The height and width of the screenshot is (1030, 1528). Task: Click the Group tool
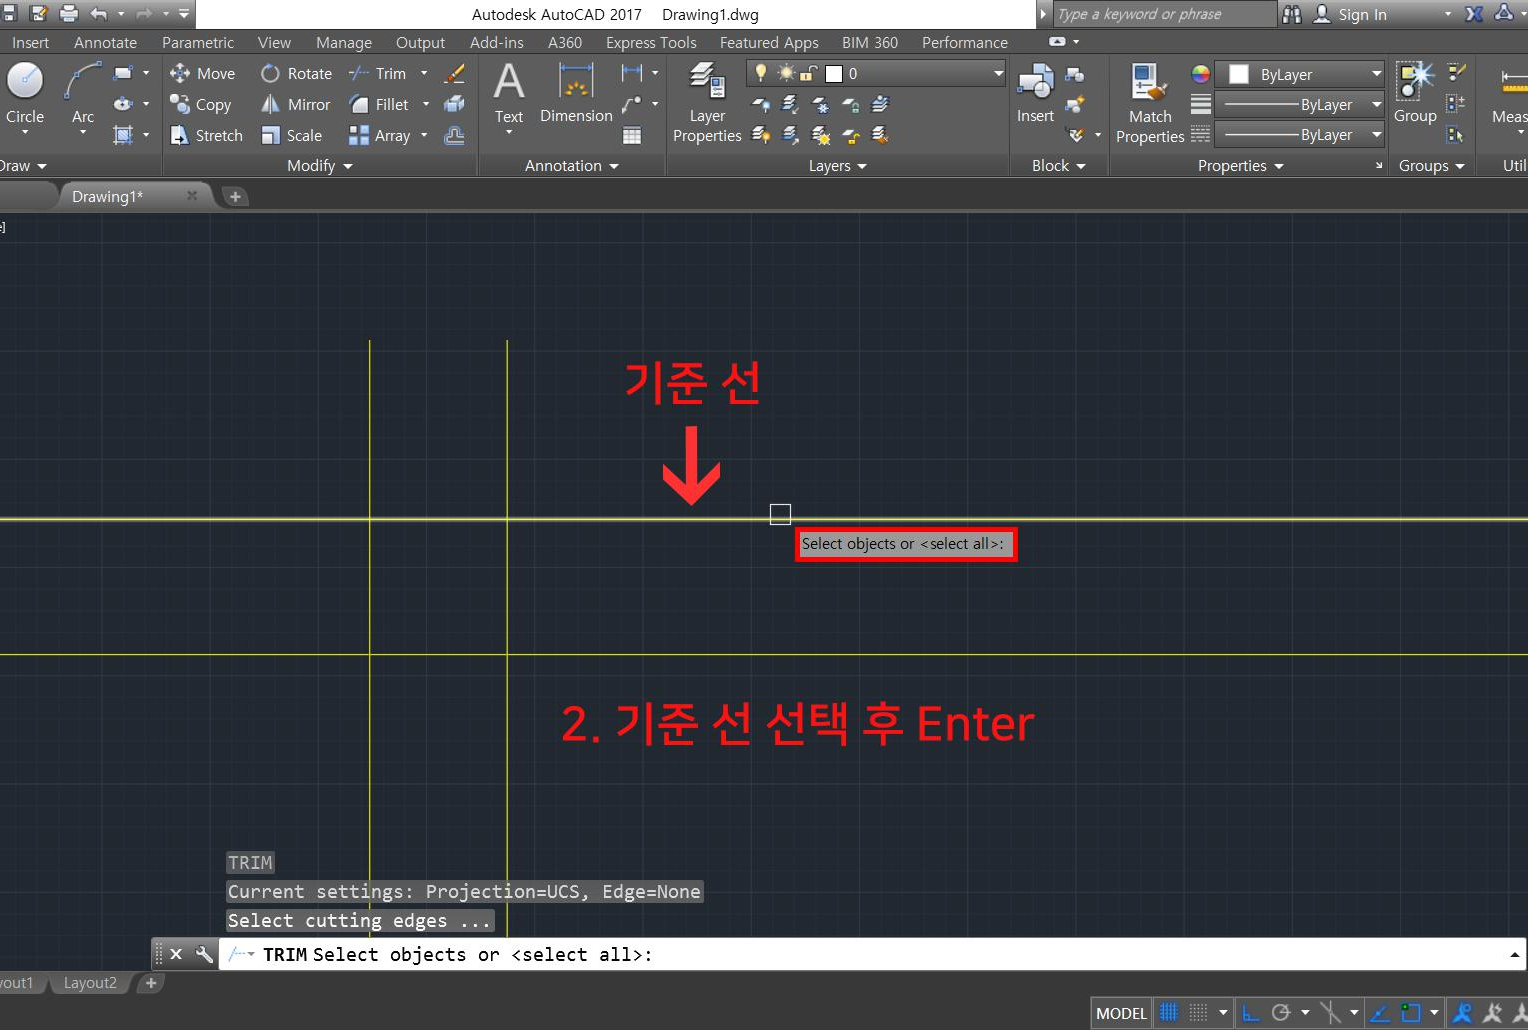click(1415, 93)
